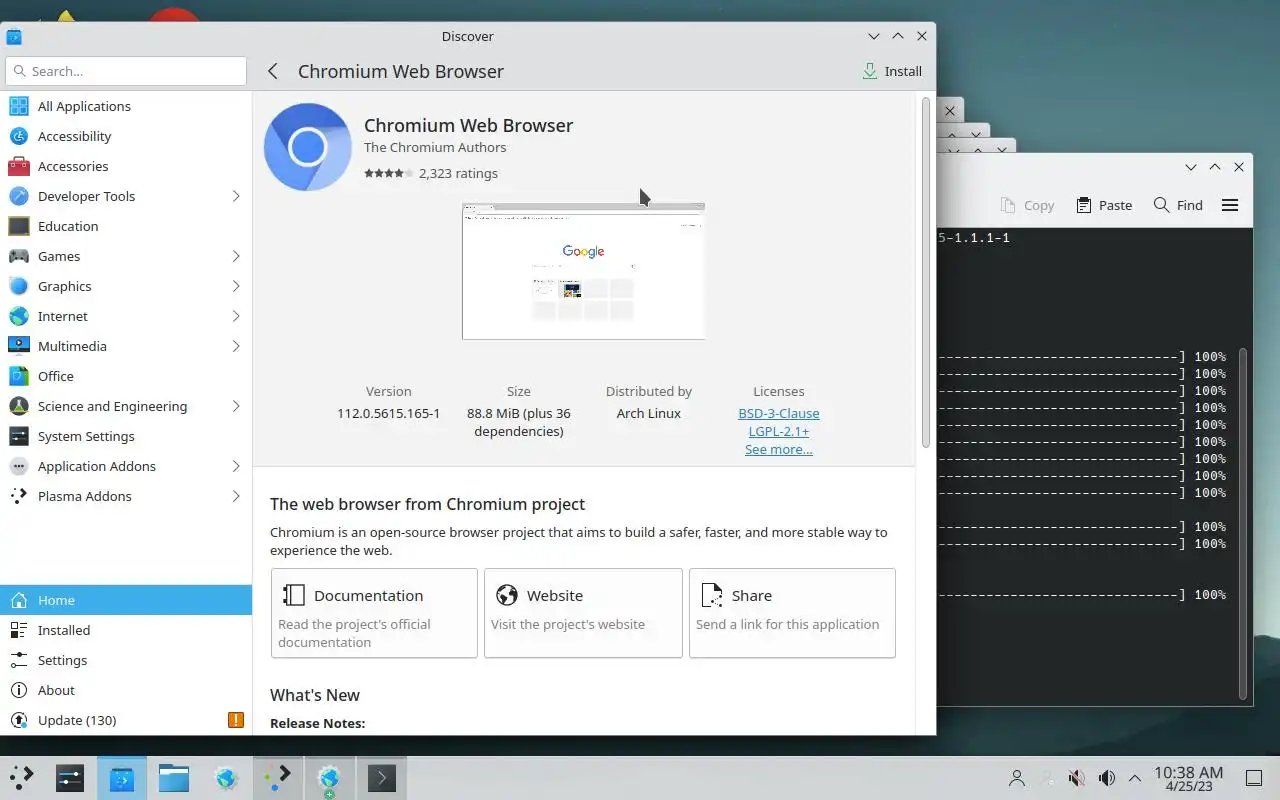Open Discover Settings in sidebar
This screenshot has height=800, width=1280.
point(126,660)
